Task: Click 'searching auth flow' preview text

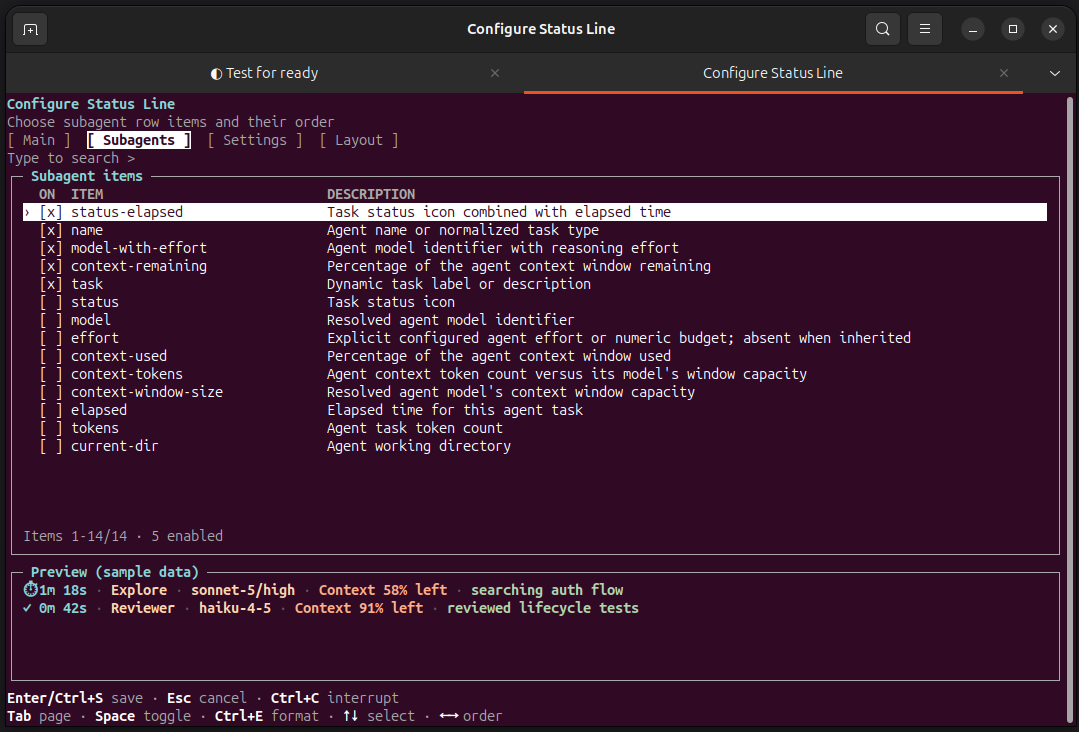Action: [547, 590]
